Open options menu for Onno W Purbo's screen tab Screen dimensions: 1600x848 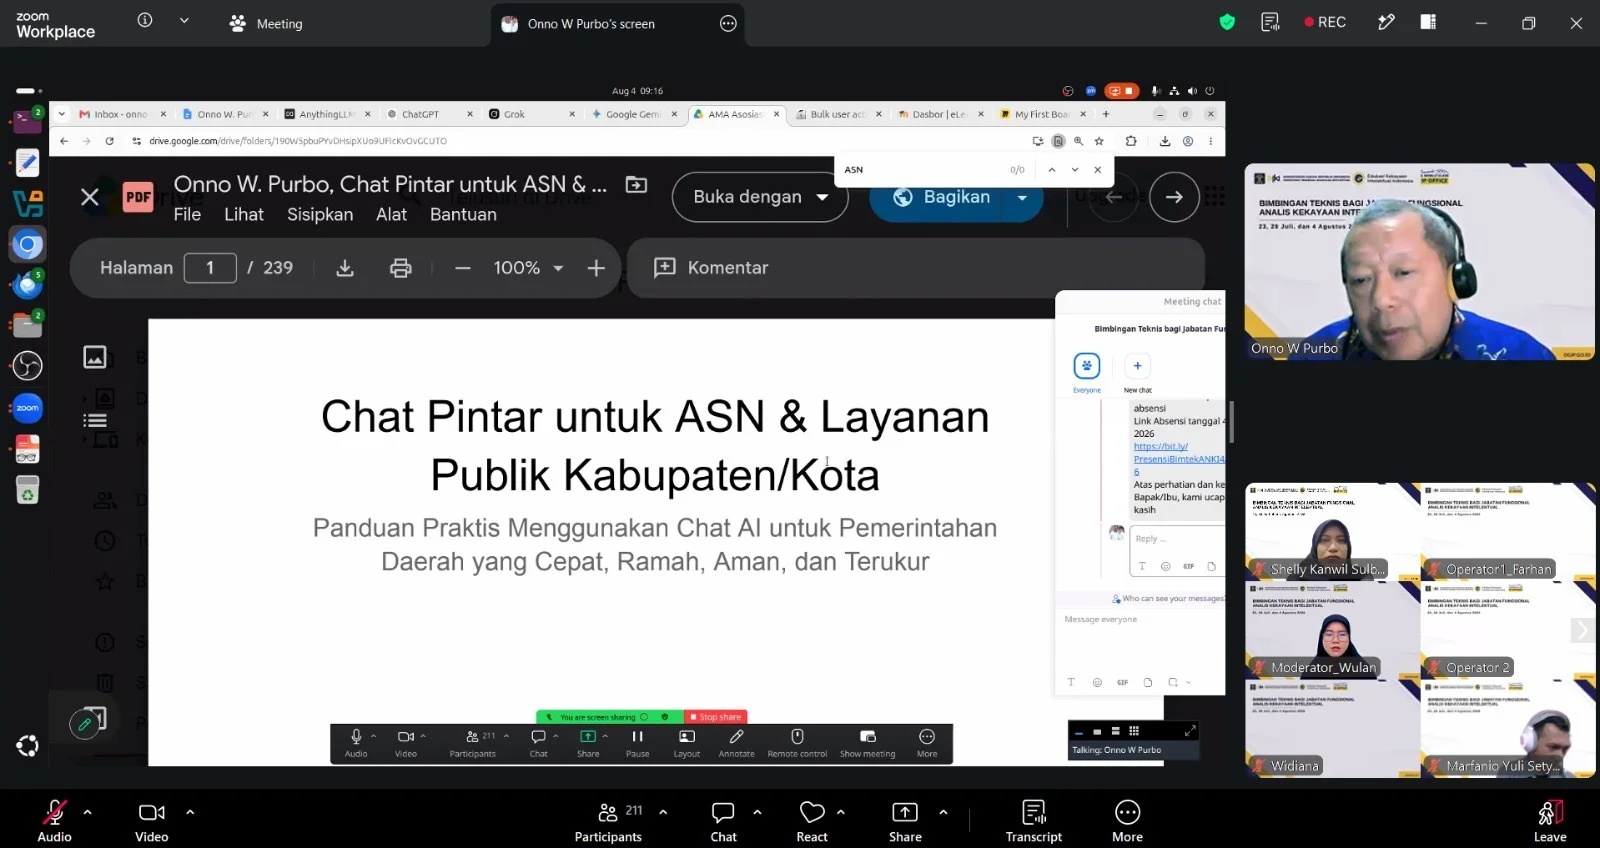tap(728, 23)
